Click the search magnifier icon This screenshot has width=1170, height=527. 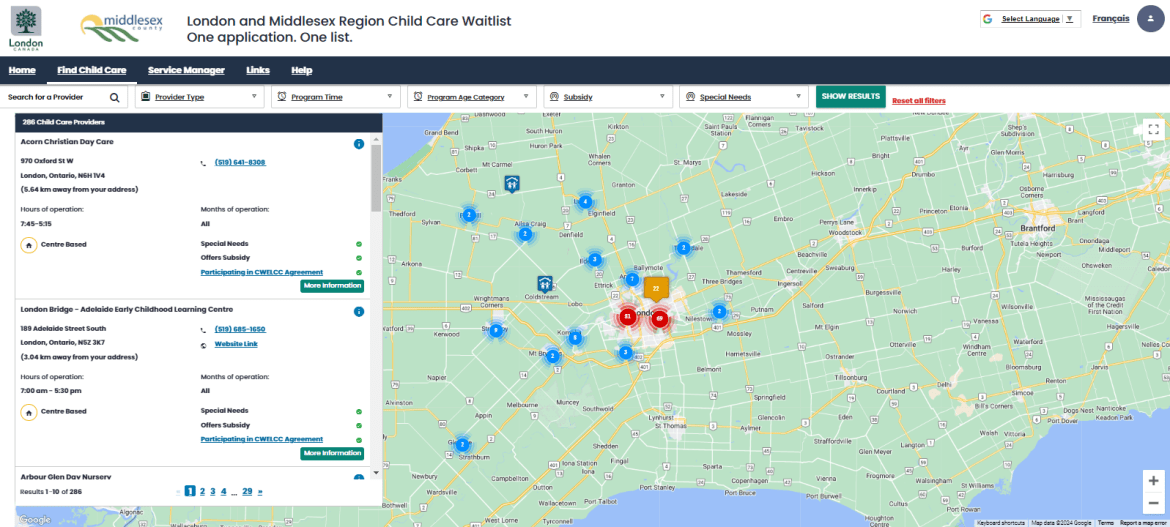coord(114,97)
